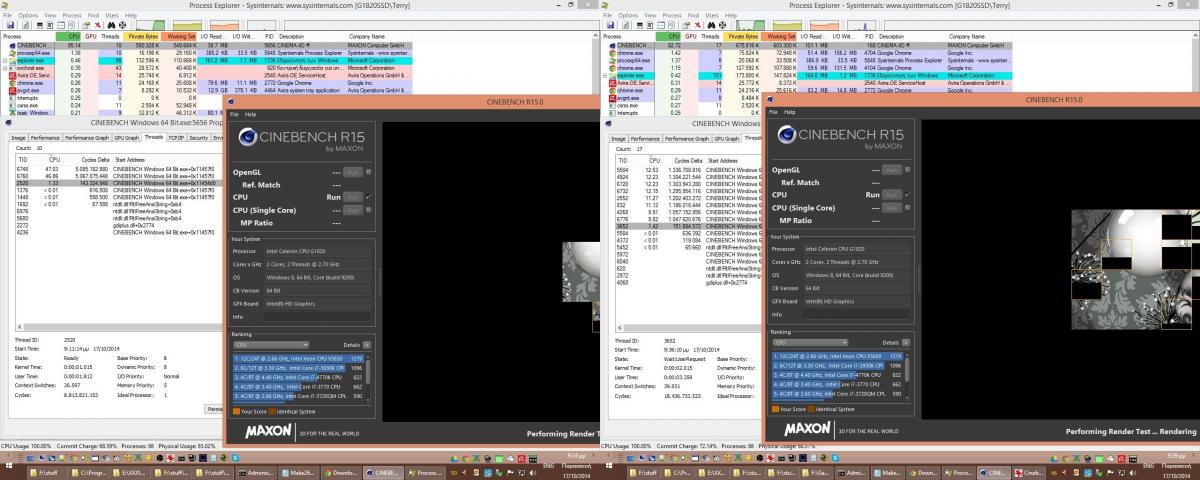Viewport: 1200px width, 480px height.
Task: Open the CINEBE... taskbar item on left taskbar
Action: [384, 472]
